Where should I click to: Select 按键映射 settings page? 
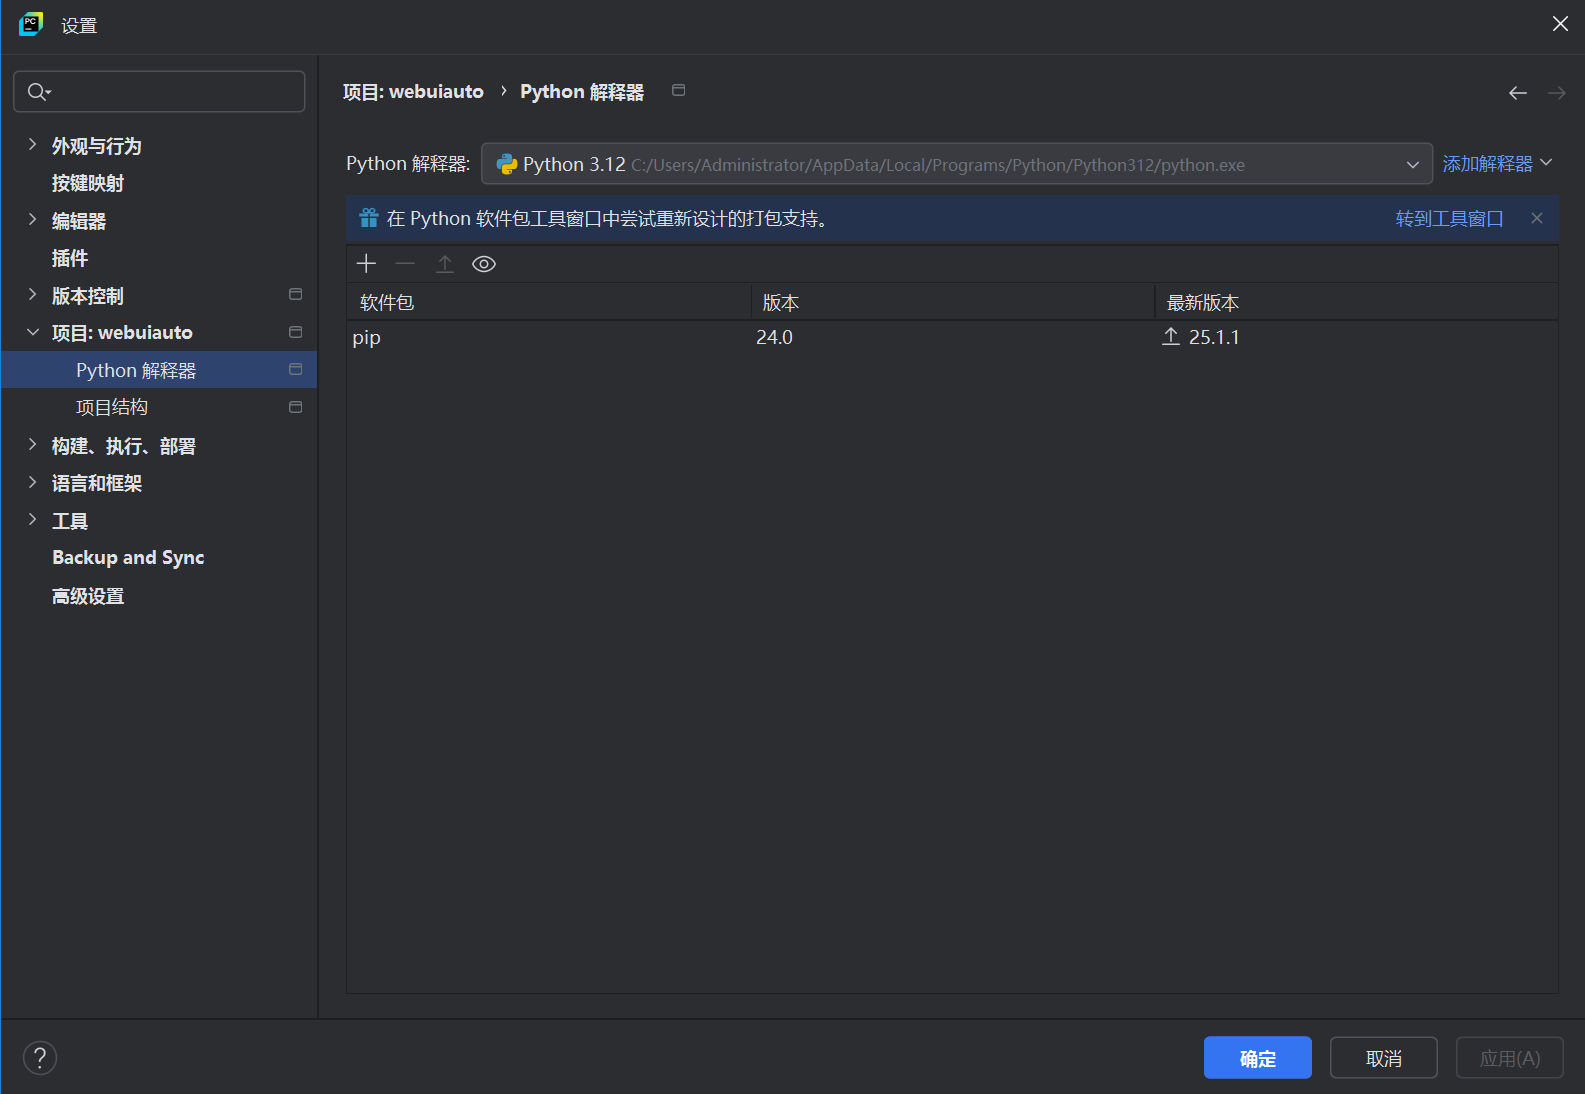(88, 183)
